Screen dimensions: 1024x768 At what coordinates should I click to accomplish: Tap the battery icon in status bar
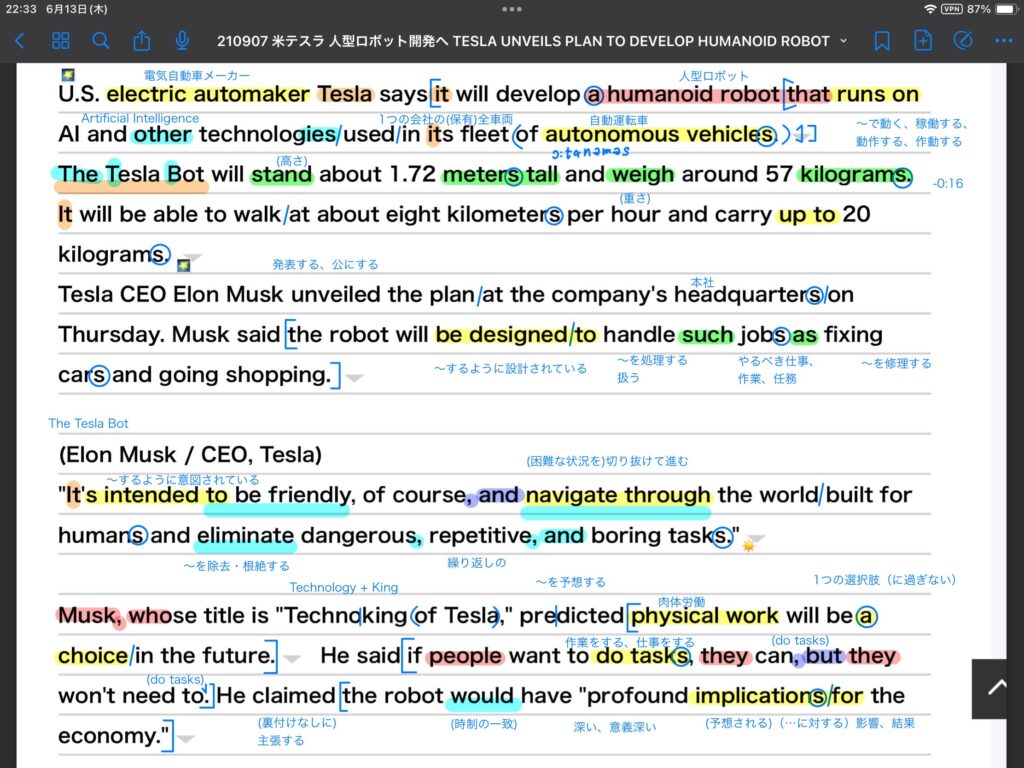coord(1006,9)
